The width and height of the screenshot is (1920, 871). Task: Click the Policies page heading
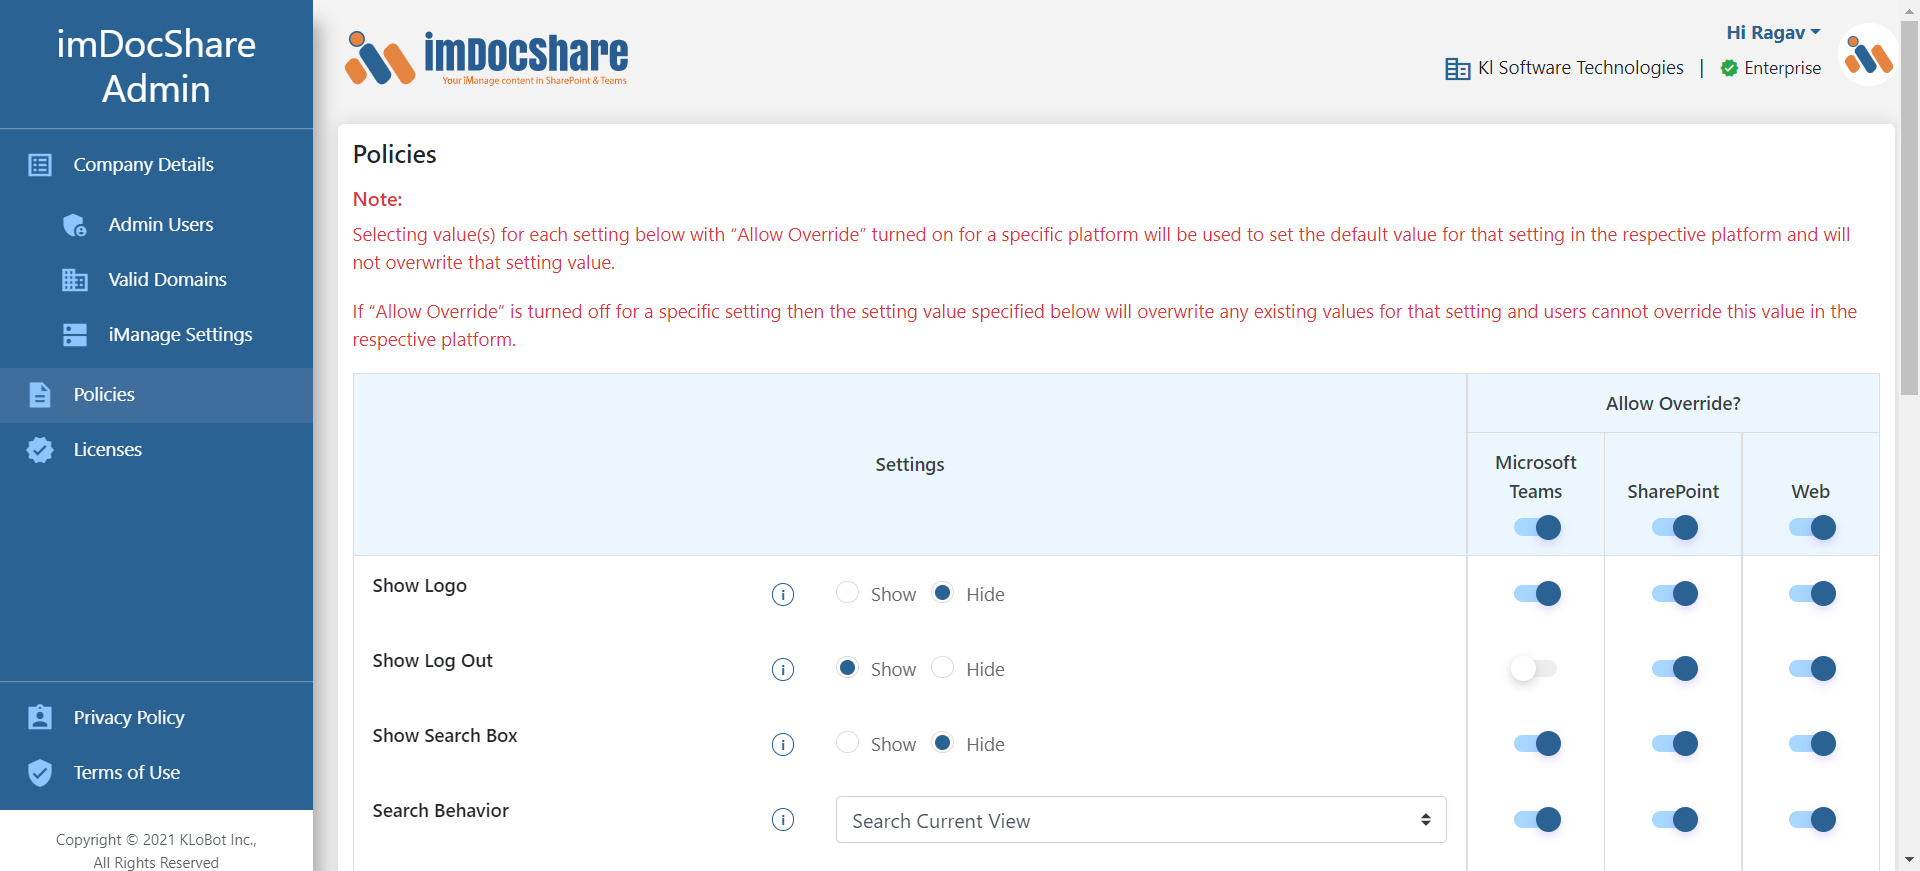[394, 154]
